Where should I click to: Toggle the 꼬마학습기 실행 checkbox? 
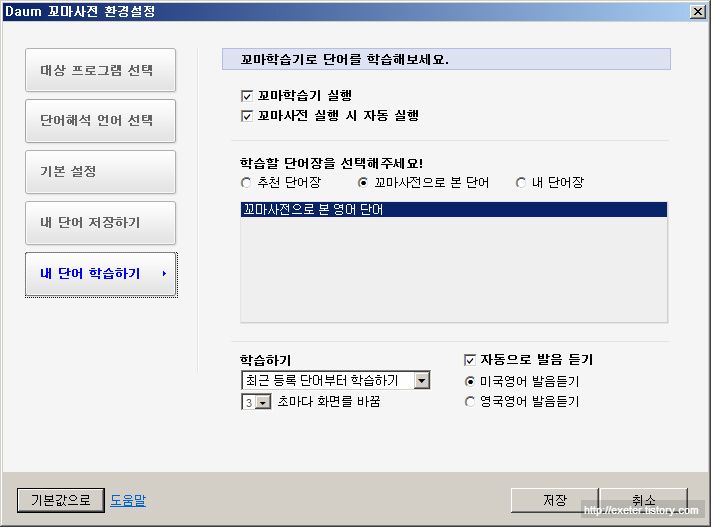247,96
